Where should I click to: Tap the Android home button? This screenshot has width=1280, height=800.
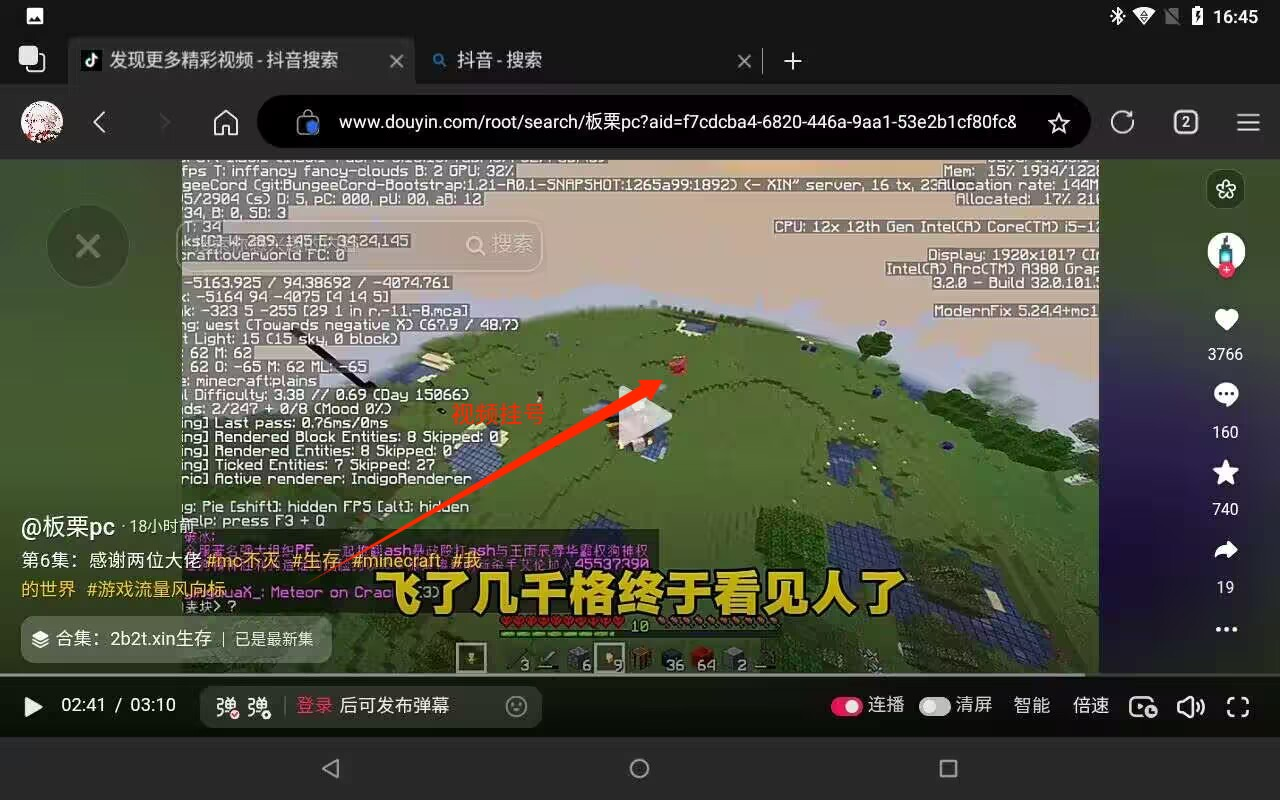coord(639,768)
